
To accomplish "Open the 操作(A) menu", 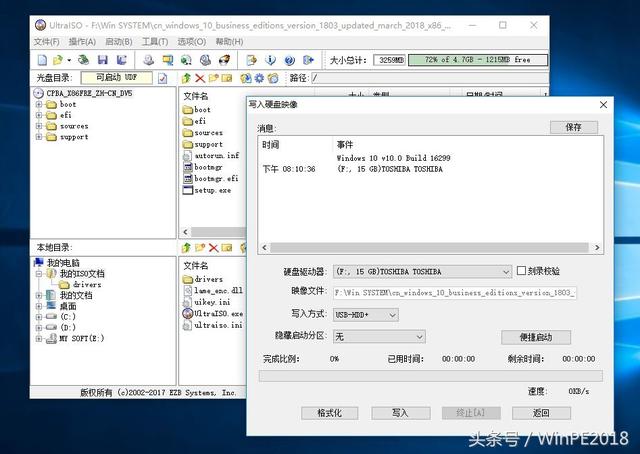I will coord(82,42).
